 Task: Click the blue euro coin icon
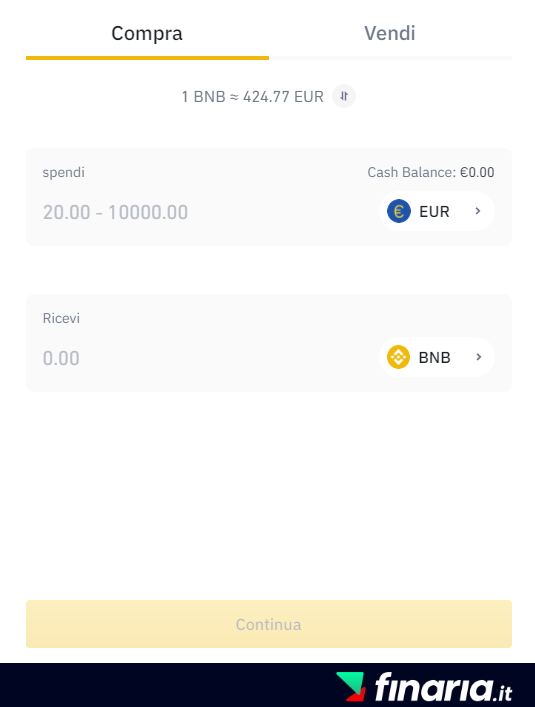pyautogui.click(x=399, y=211)
